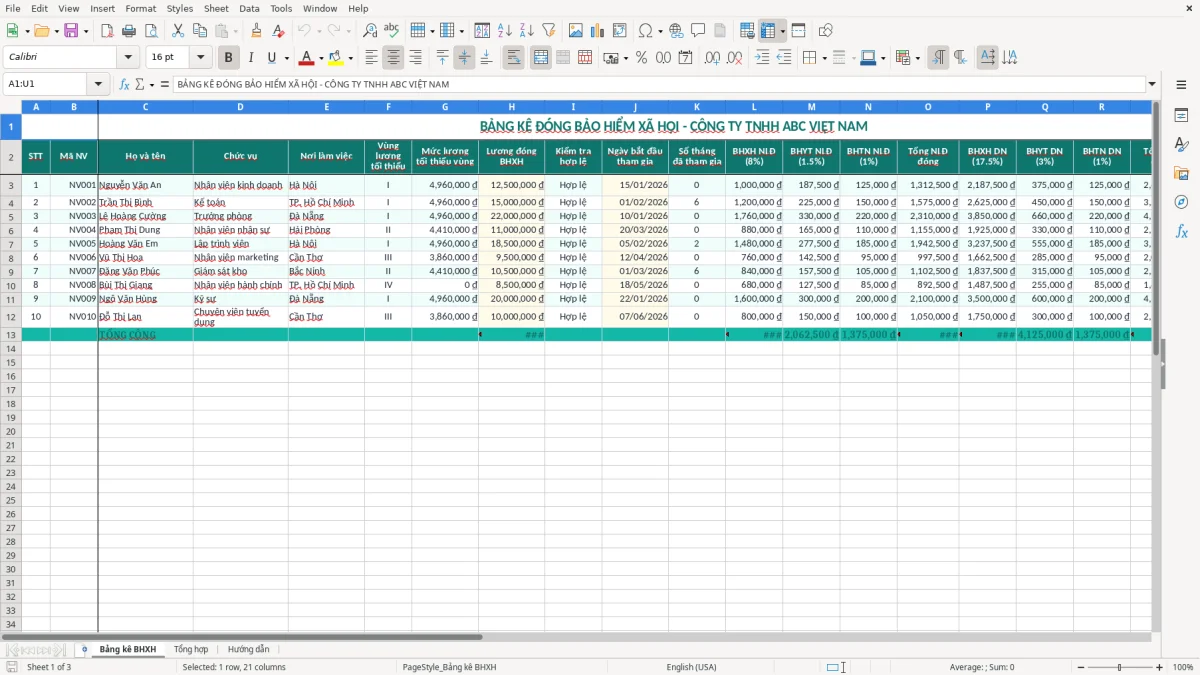The width and height of the screenshot is (1200, 675).
Task: Toggle Wrap Text
Action: (514, 58)
